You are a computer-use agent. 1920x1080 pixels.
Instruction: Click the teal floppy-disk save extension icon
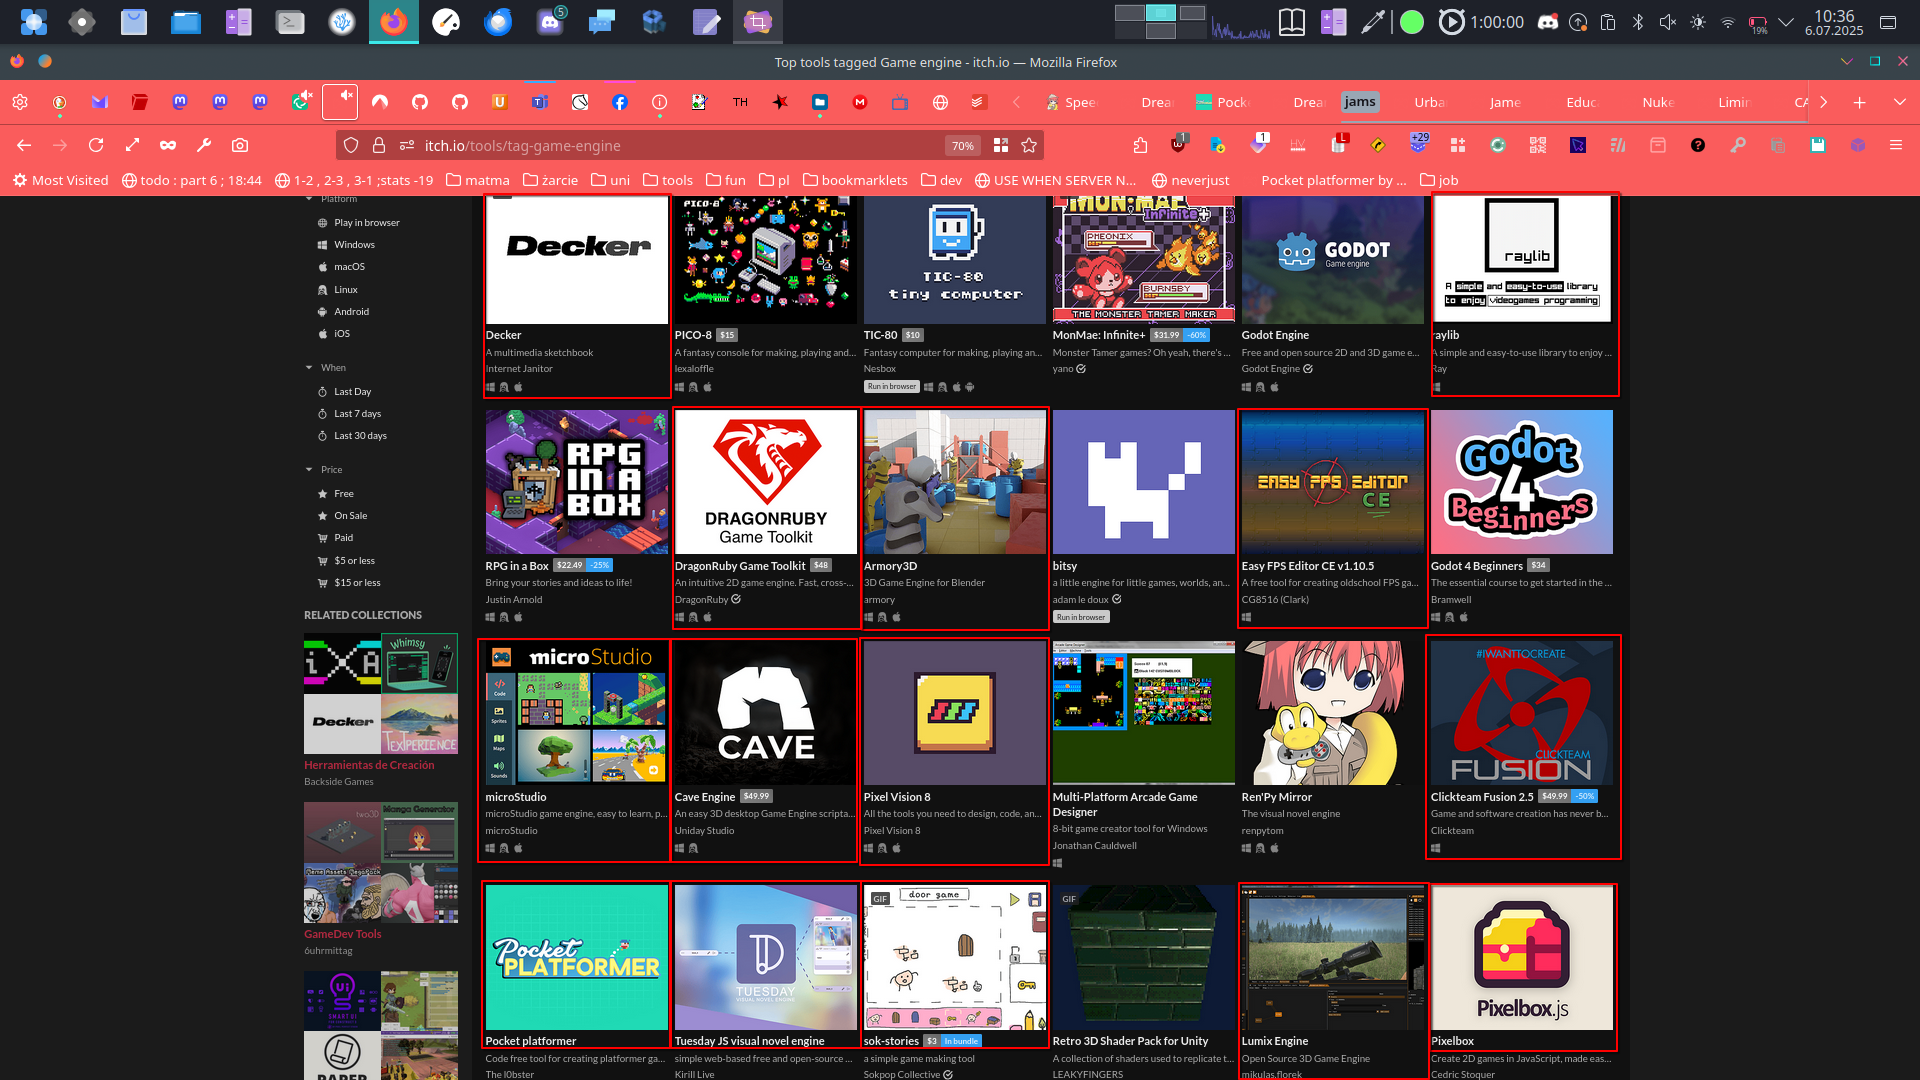[x=1818, y=145]
